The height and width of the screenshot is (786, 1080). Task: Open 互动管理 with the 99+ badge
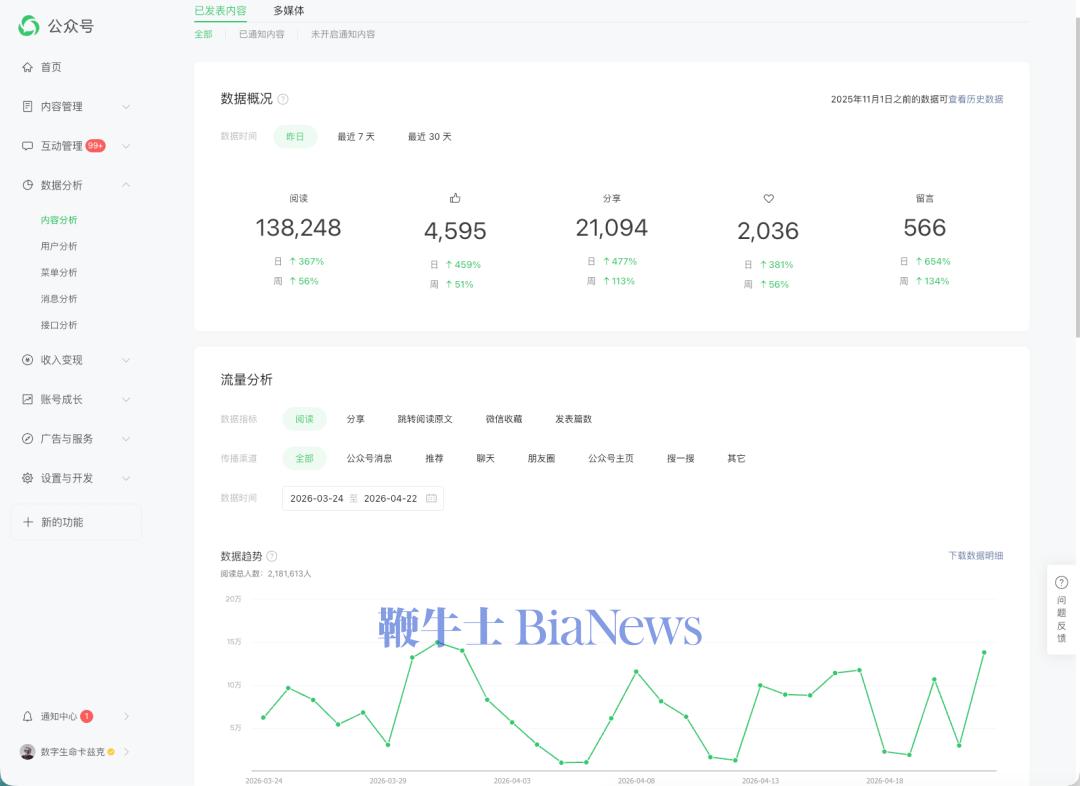coord(28,145)
